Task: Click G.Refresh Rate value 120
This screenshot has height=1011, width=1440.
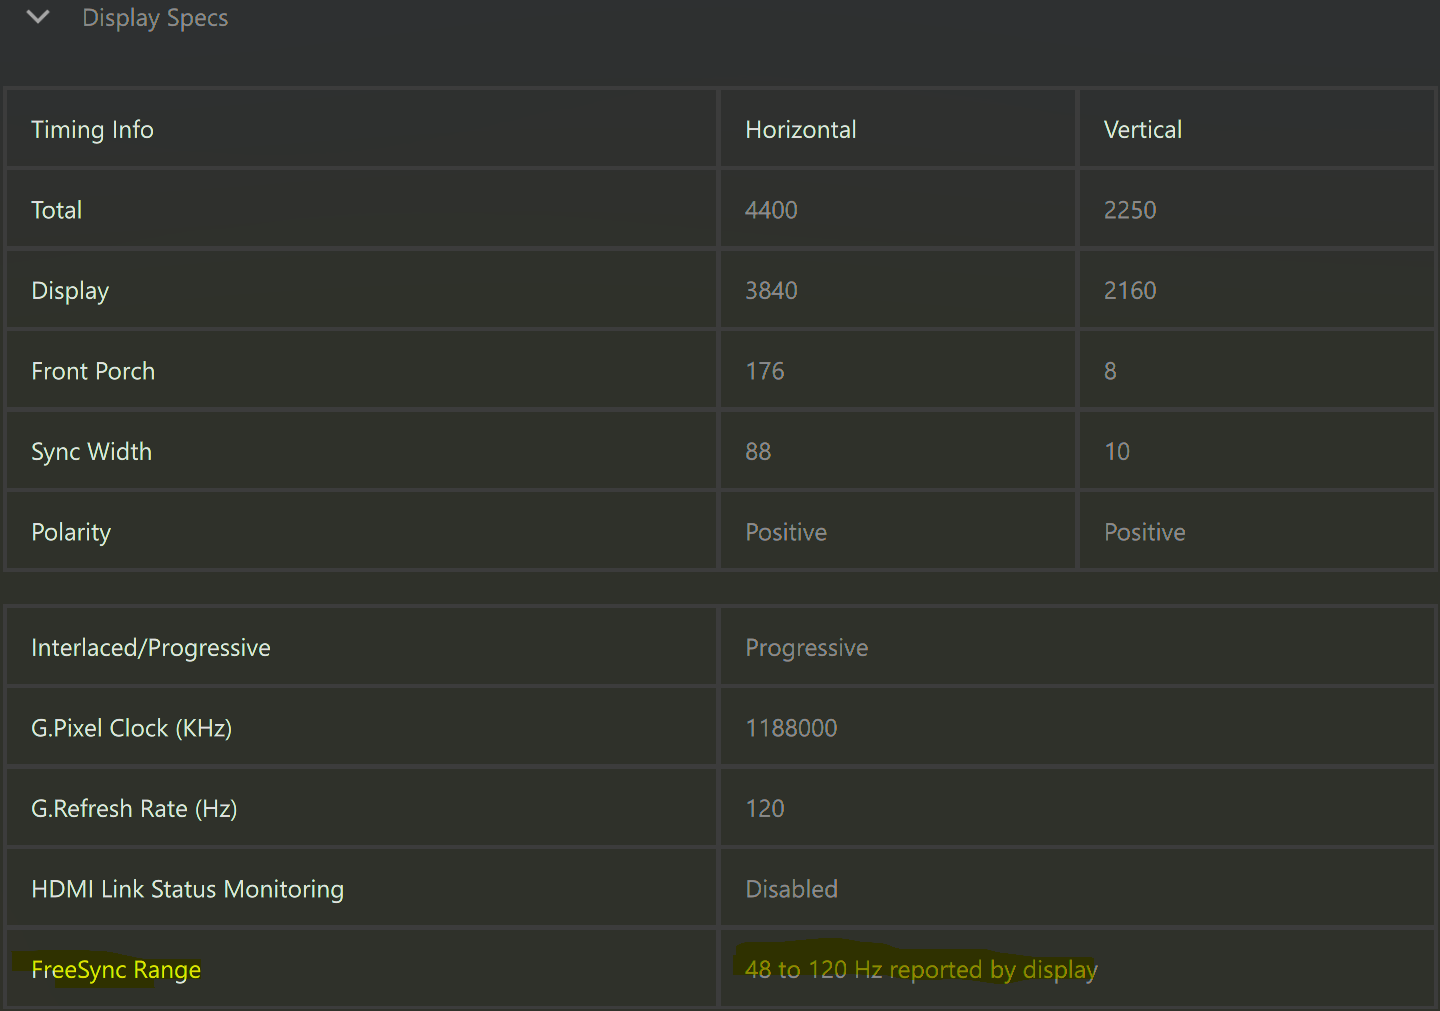Action: 765,809
